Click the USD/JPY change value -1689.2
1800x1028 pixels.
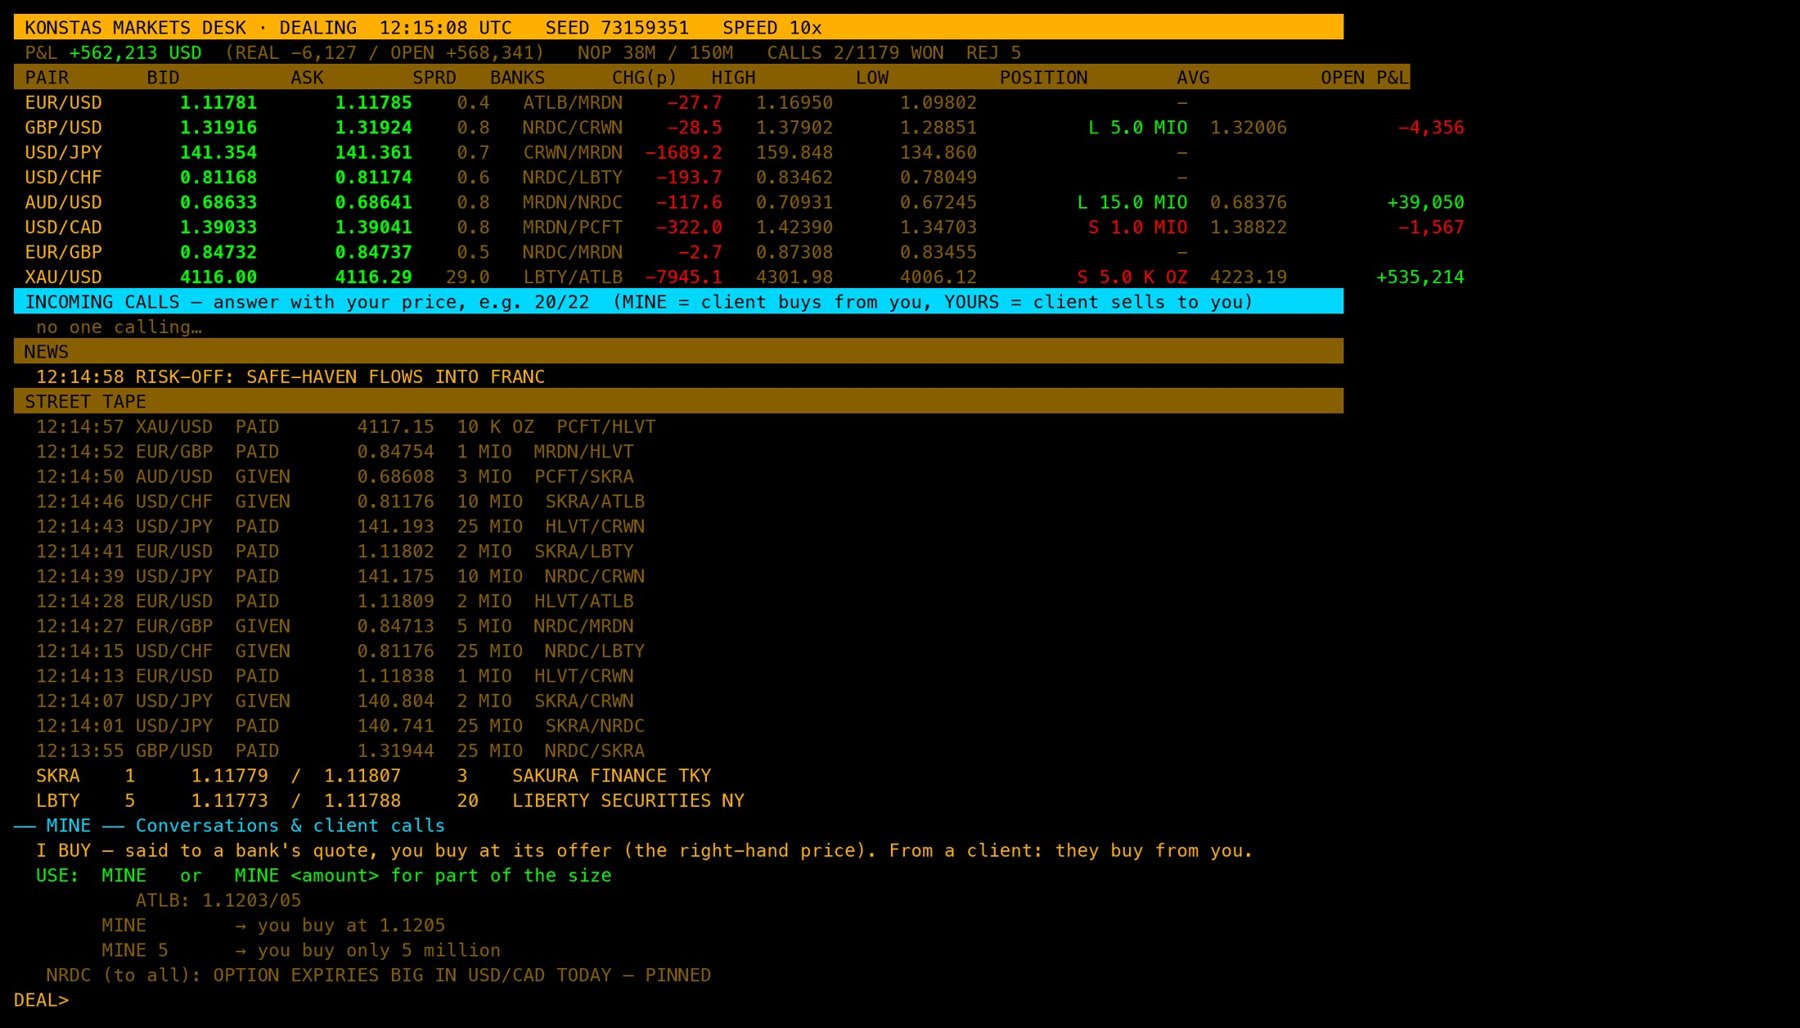click(683, 152)
